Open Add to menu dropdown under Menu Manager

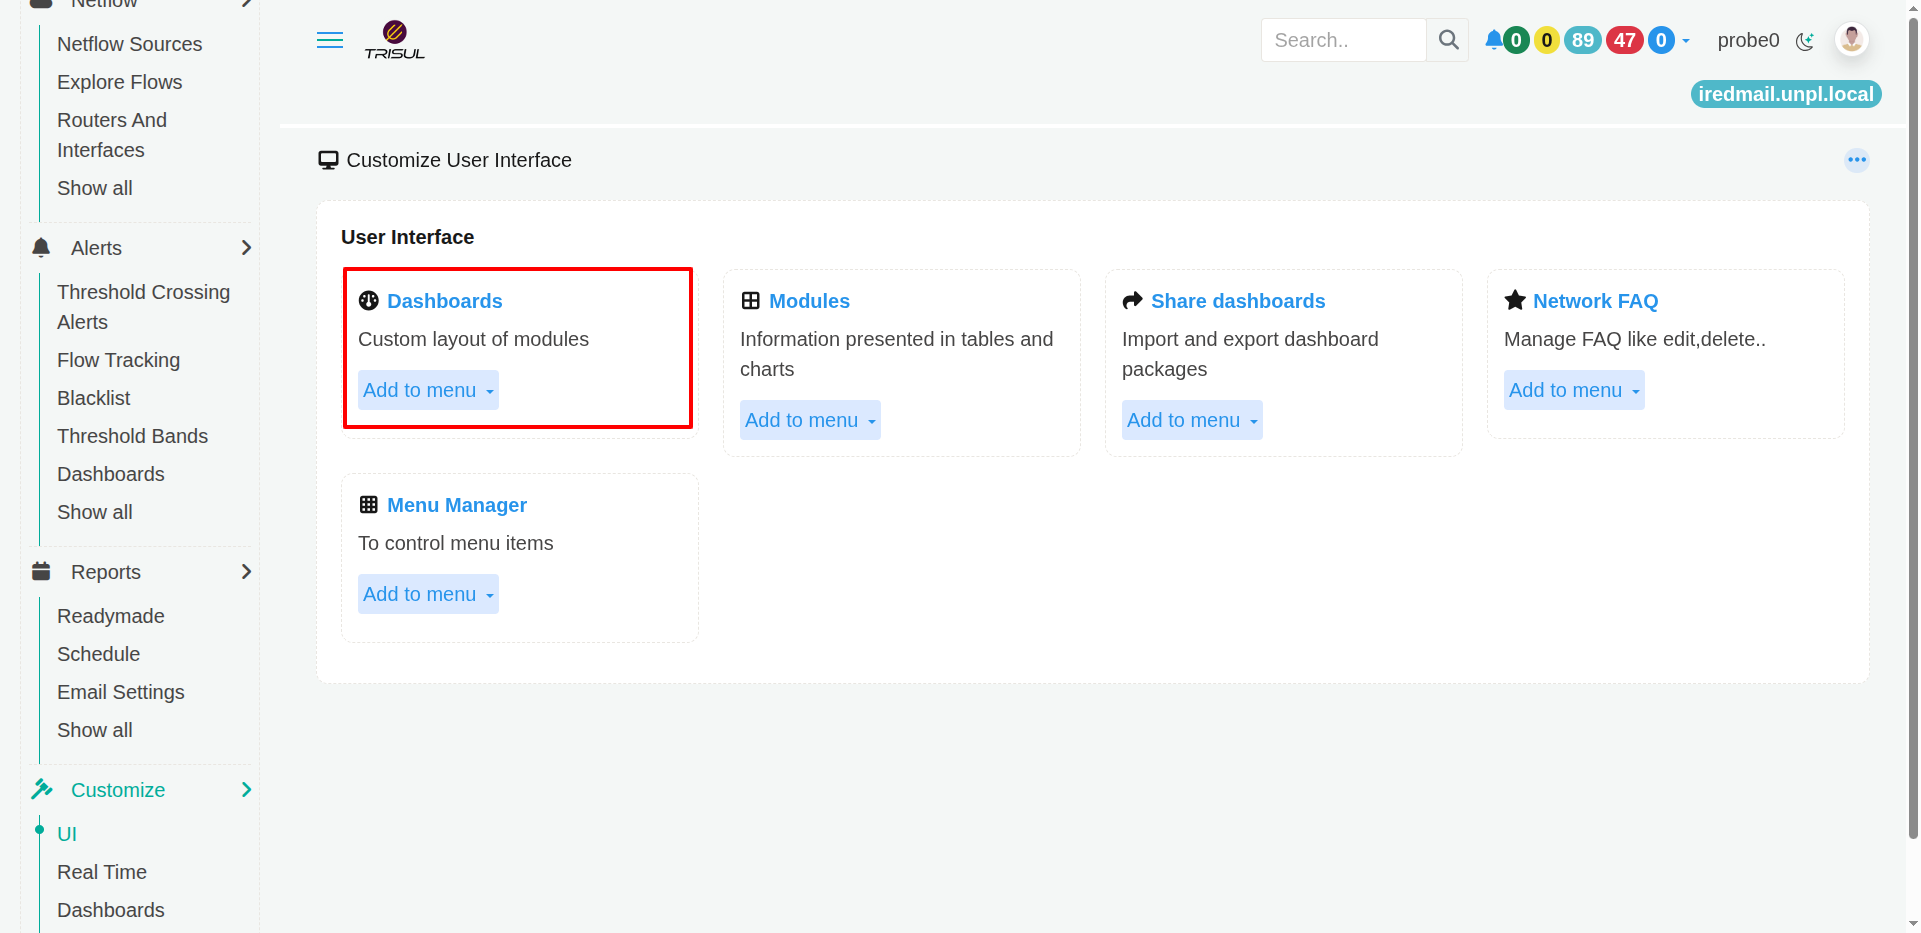tap(428, 594)
